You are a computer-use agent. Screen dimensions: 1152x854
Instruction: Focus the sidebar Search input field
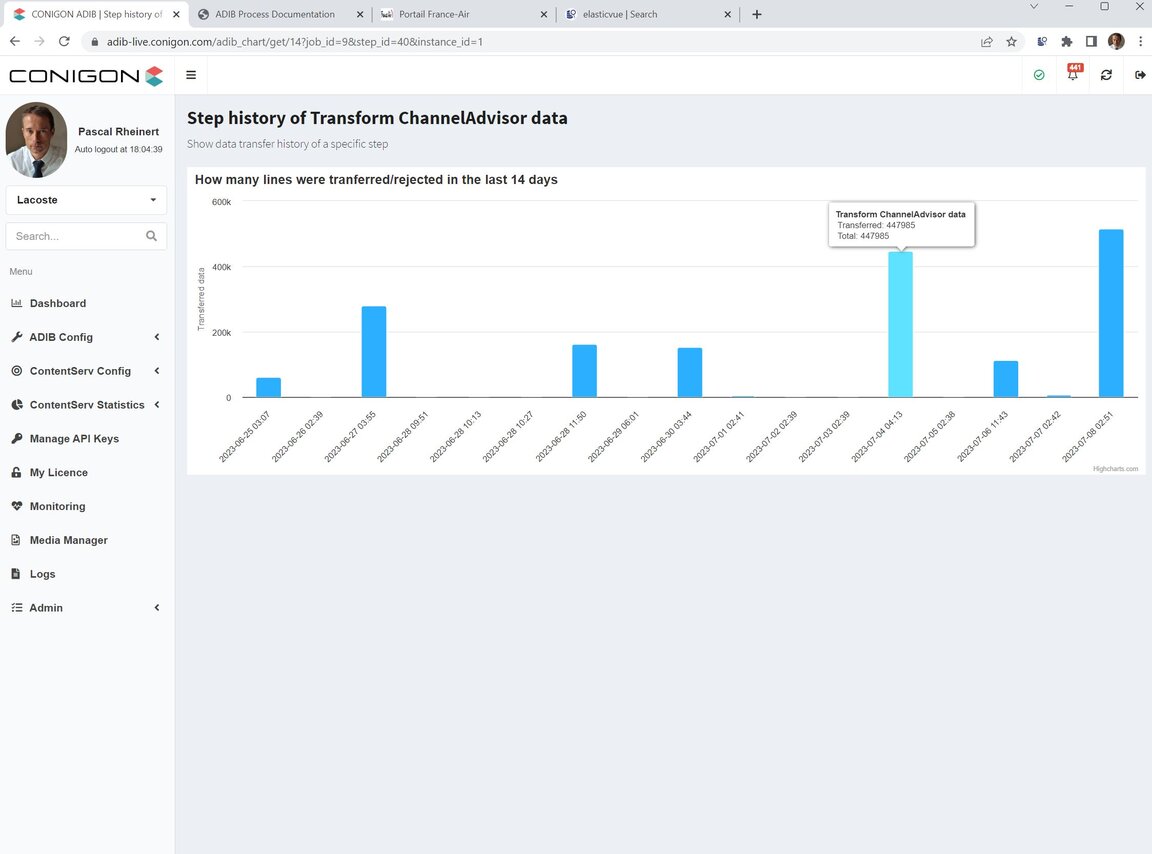[77, 236]
